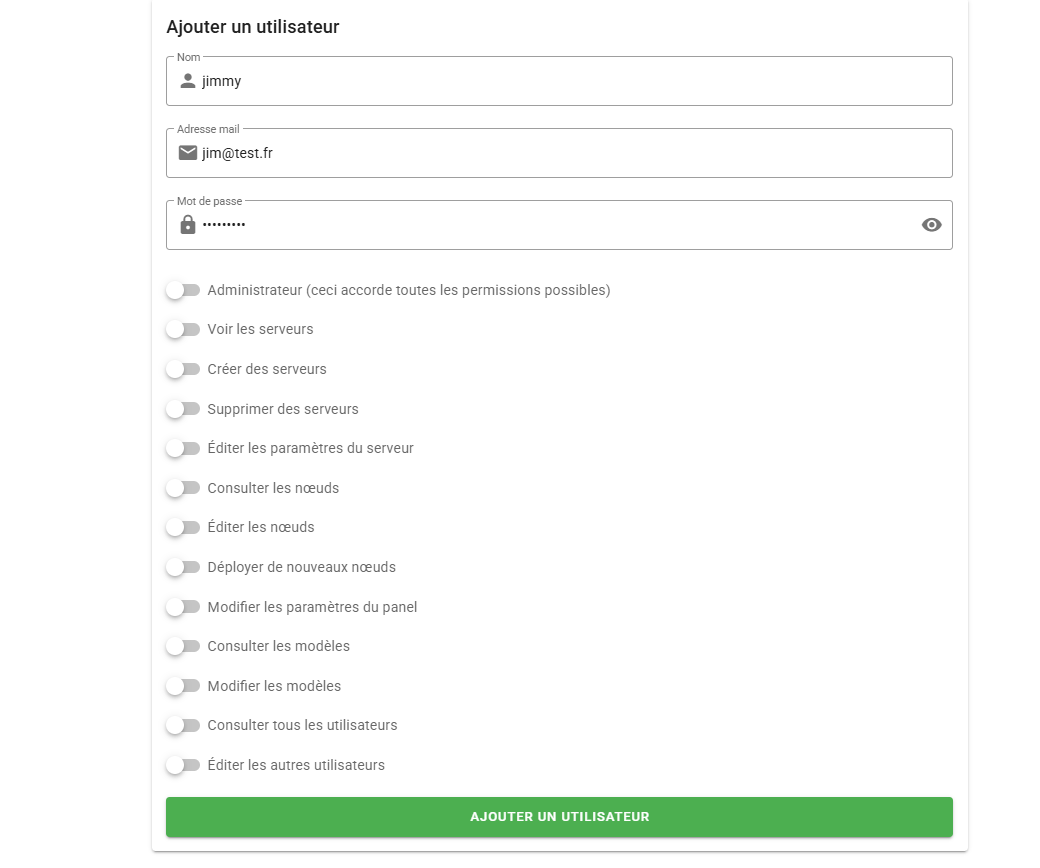This screenshot has width=1040, height=868.
Task: Enable the Administrateur toggle
Action: click(183, 290)
